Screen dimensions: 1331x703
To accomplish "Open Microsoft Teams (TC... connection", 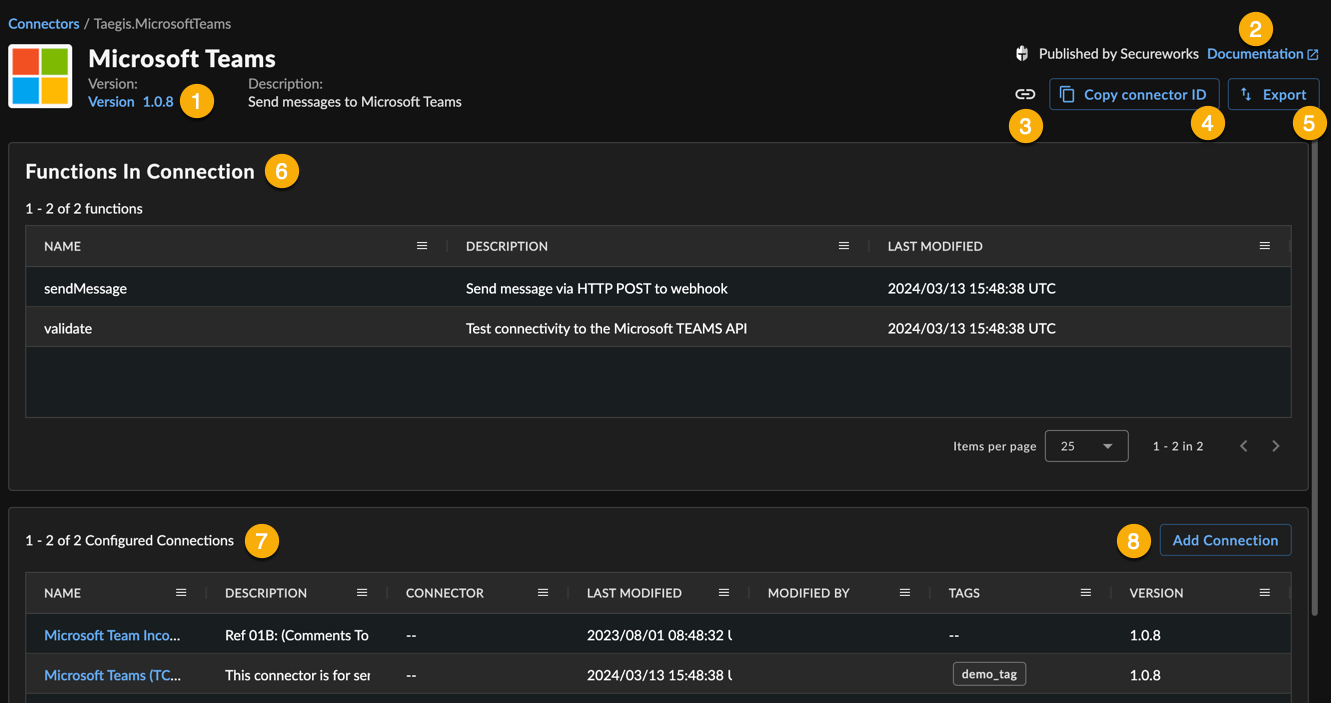I will coord(113,675).
